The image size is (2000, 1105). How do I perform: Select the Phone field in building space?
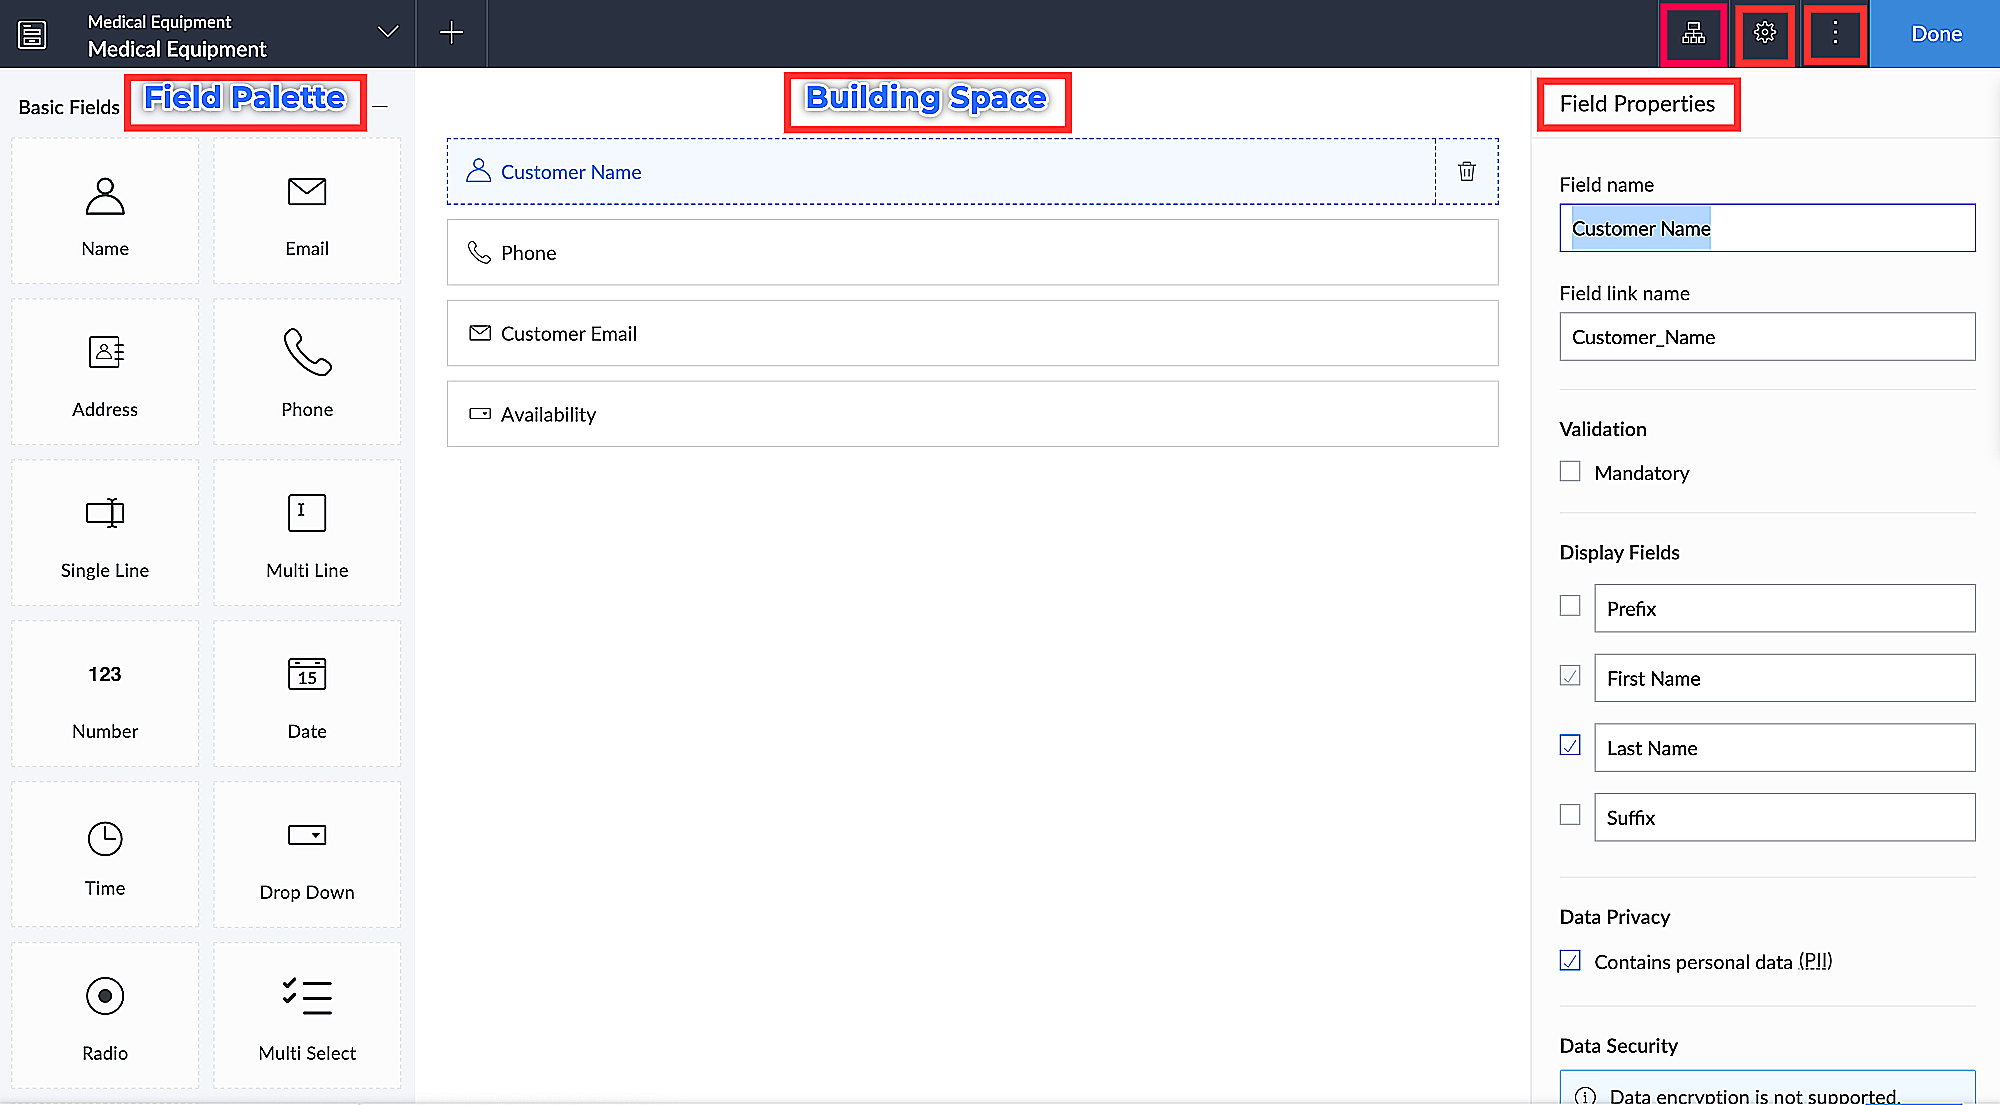971,253
